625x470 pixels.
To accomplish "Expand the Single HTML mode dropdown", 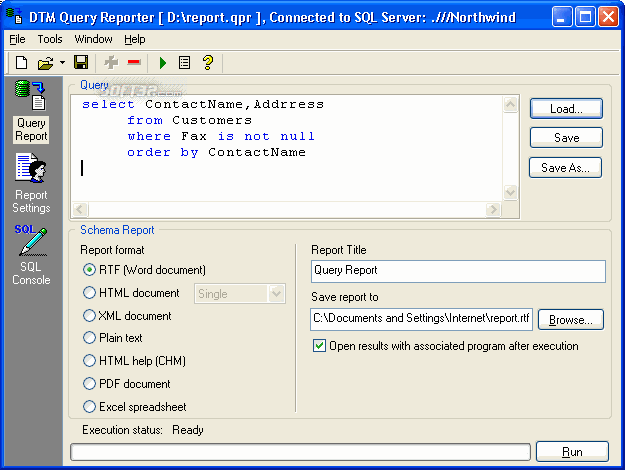I will [x=277, y=294].
